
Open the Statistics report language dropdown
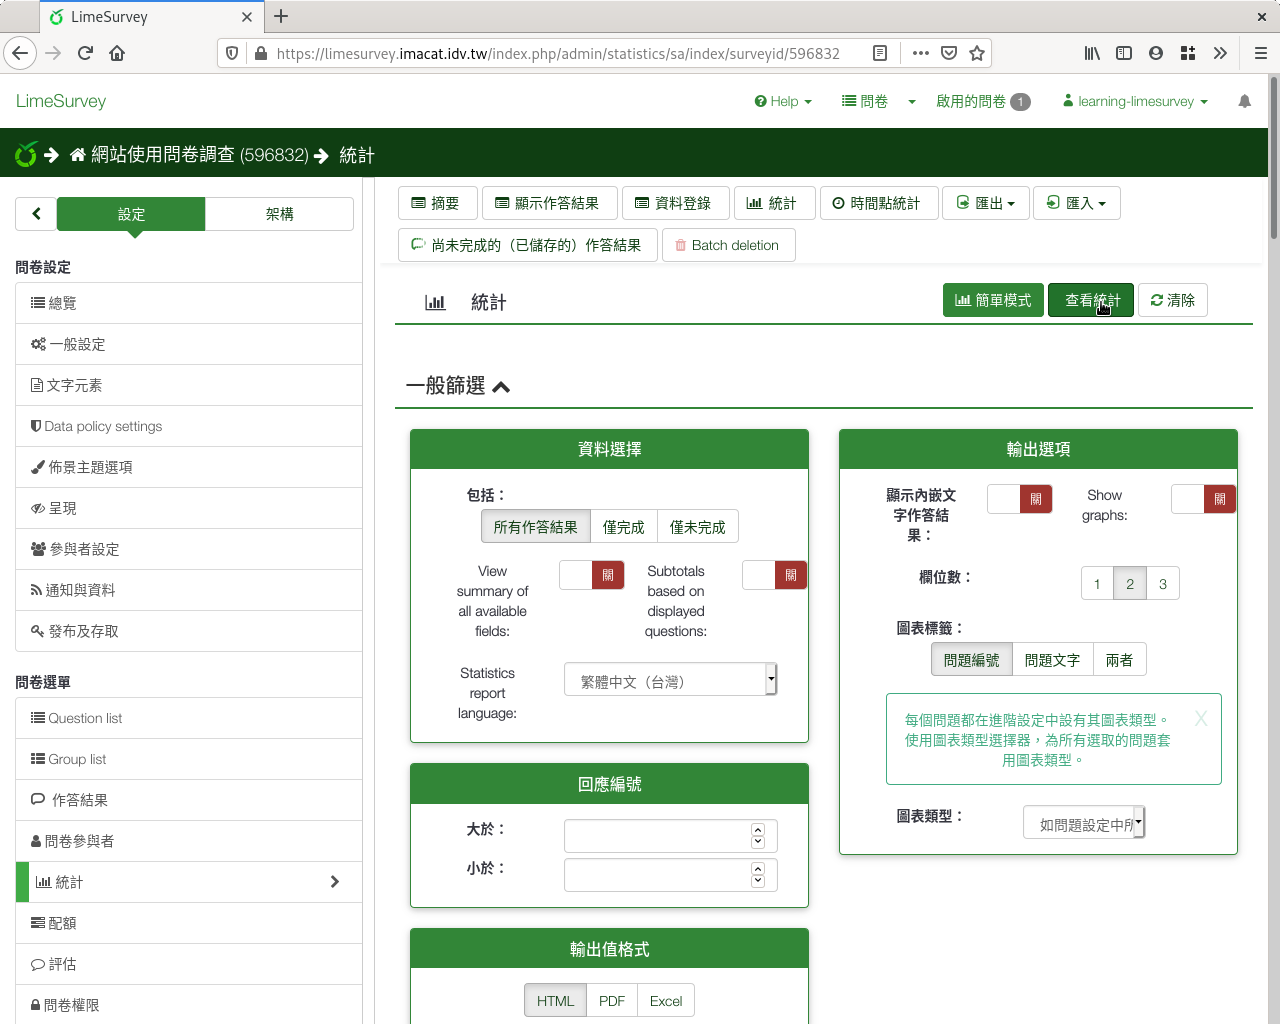click(x=670, y=680)
